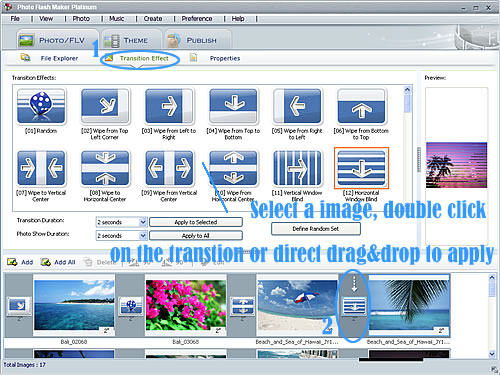The height and width of the screenshot is (375, 500).
Task: Click the Define Random Set button
Action: [x=316, y=229]
